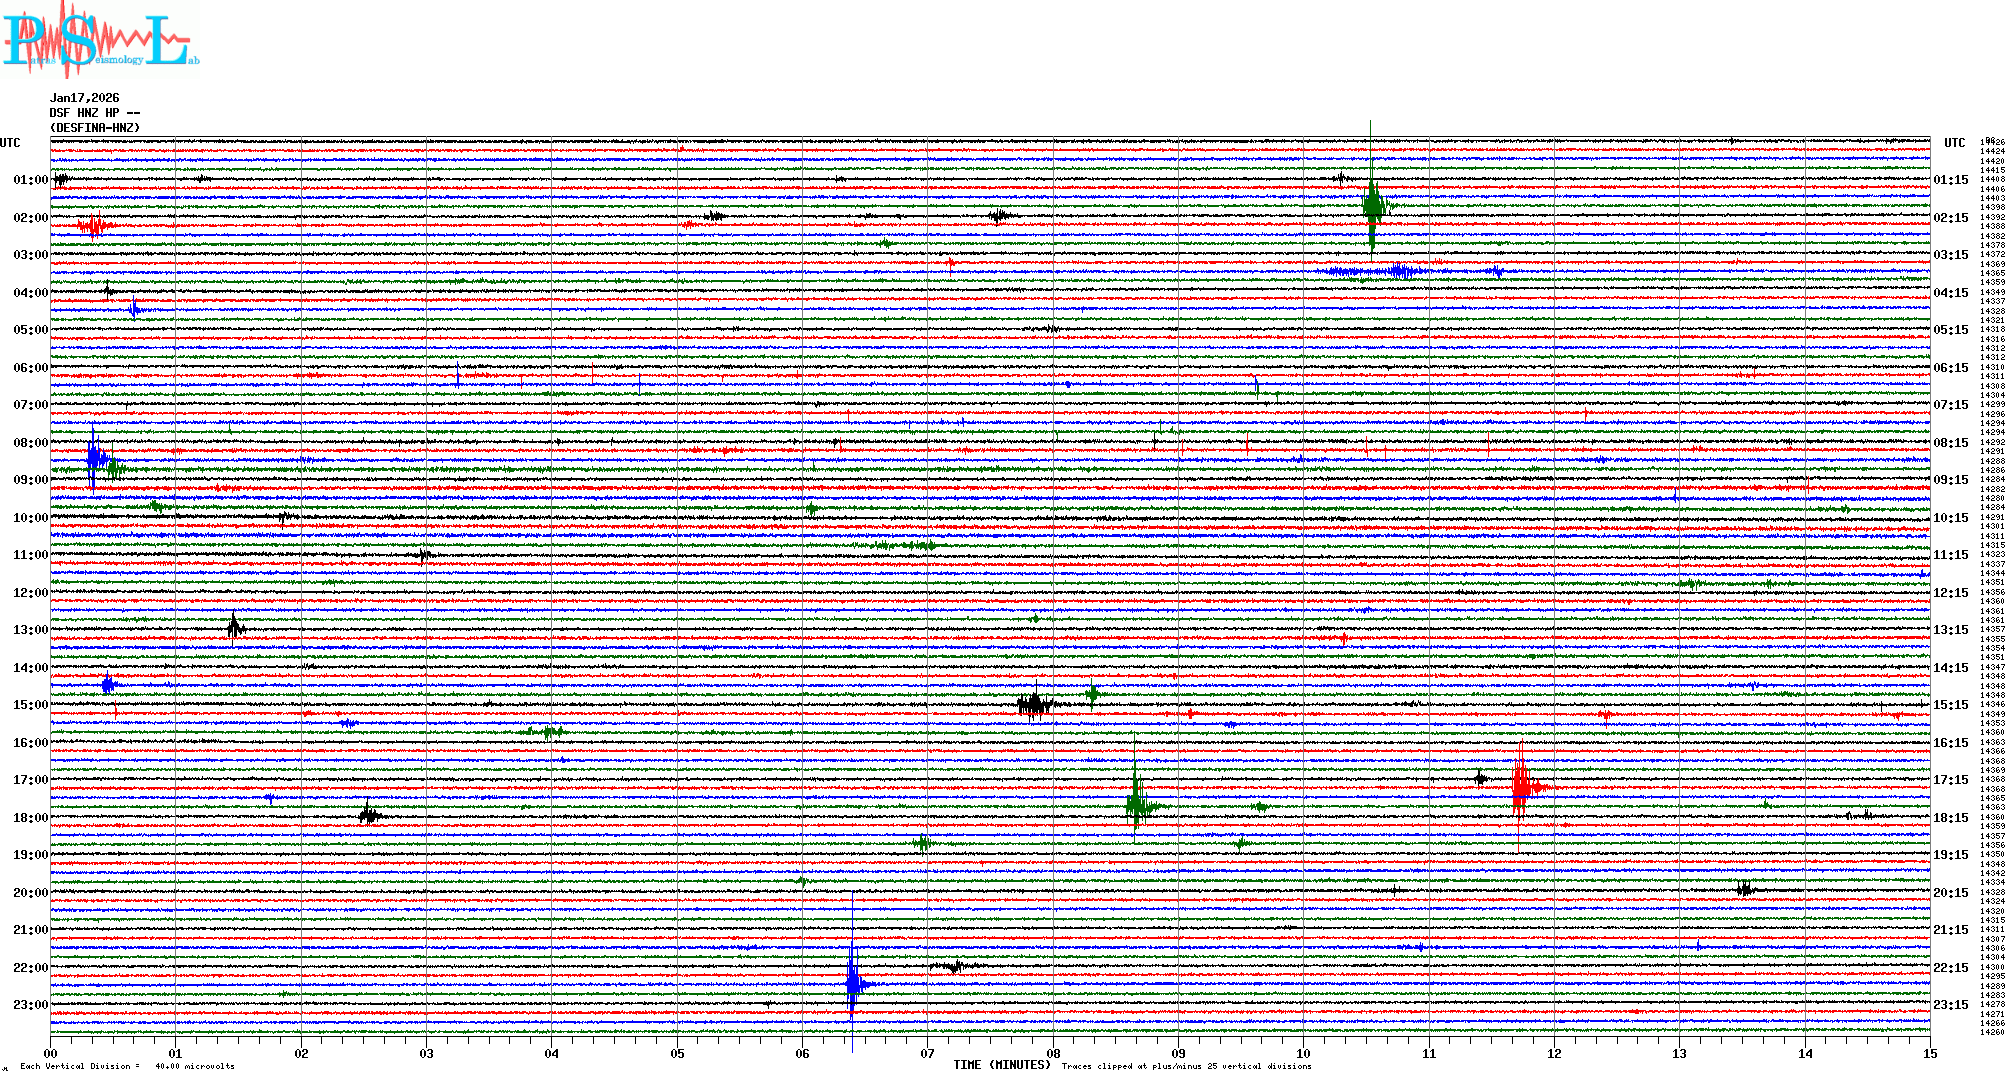
Task: Click minute tick 15 on bottom axis
Action: click(1930, 1053)
